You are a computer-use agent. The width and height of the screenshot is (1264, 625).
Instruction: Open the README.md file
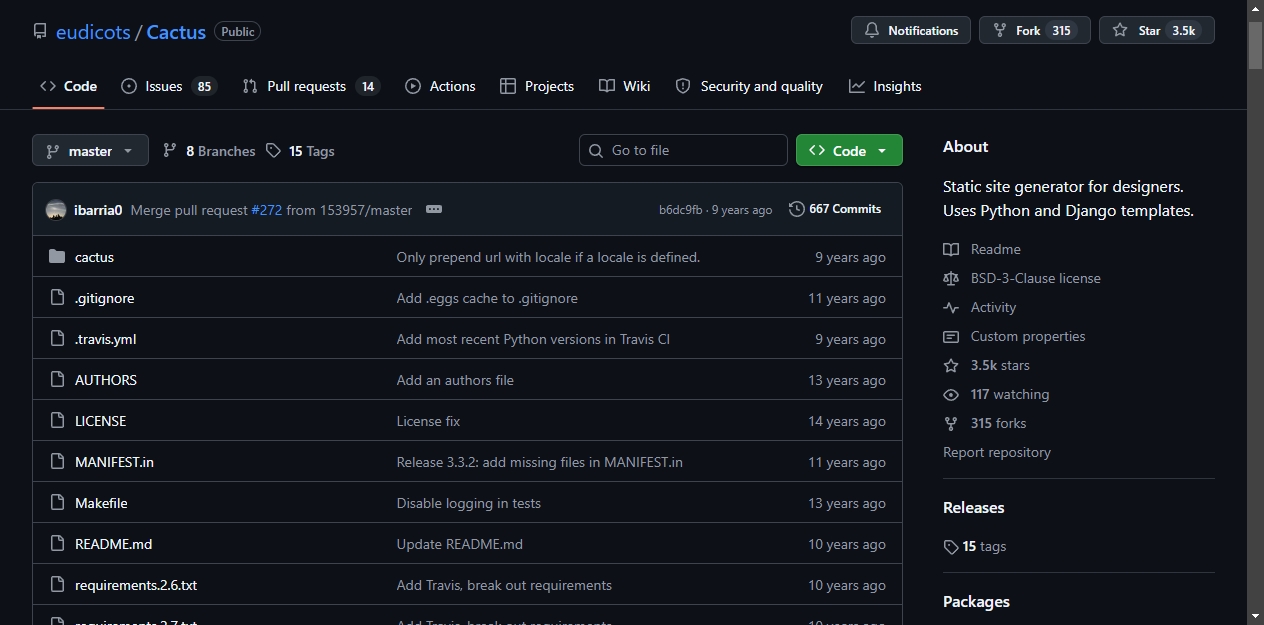tap(113, 544)
